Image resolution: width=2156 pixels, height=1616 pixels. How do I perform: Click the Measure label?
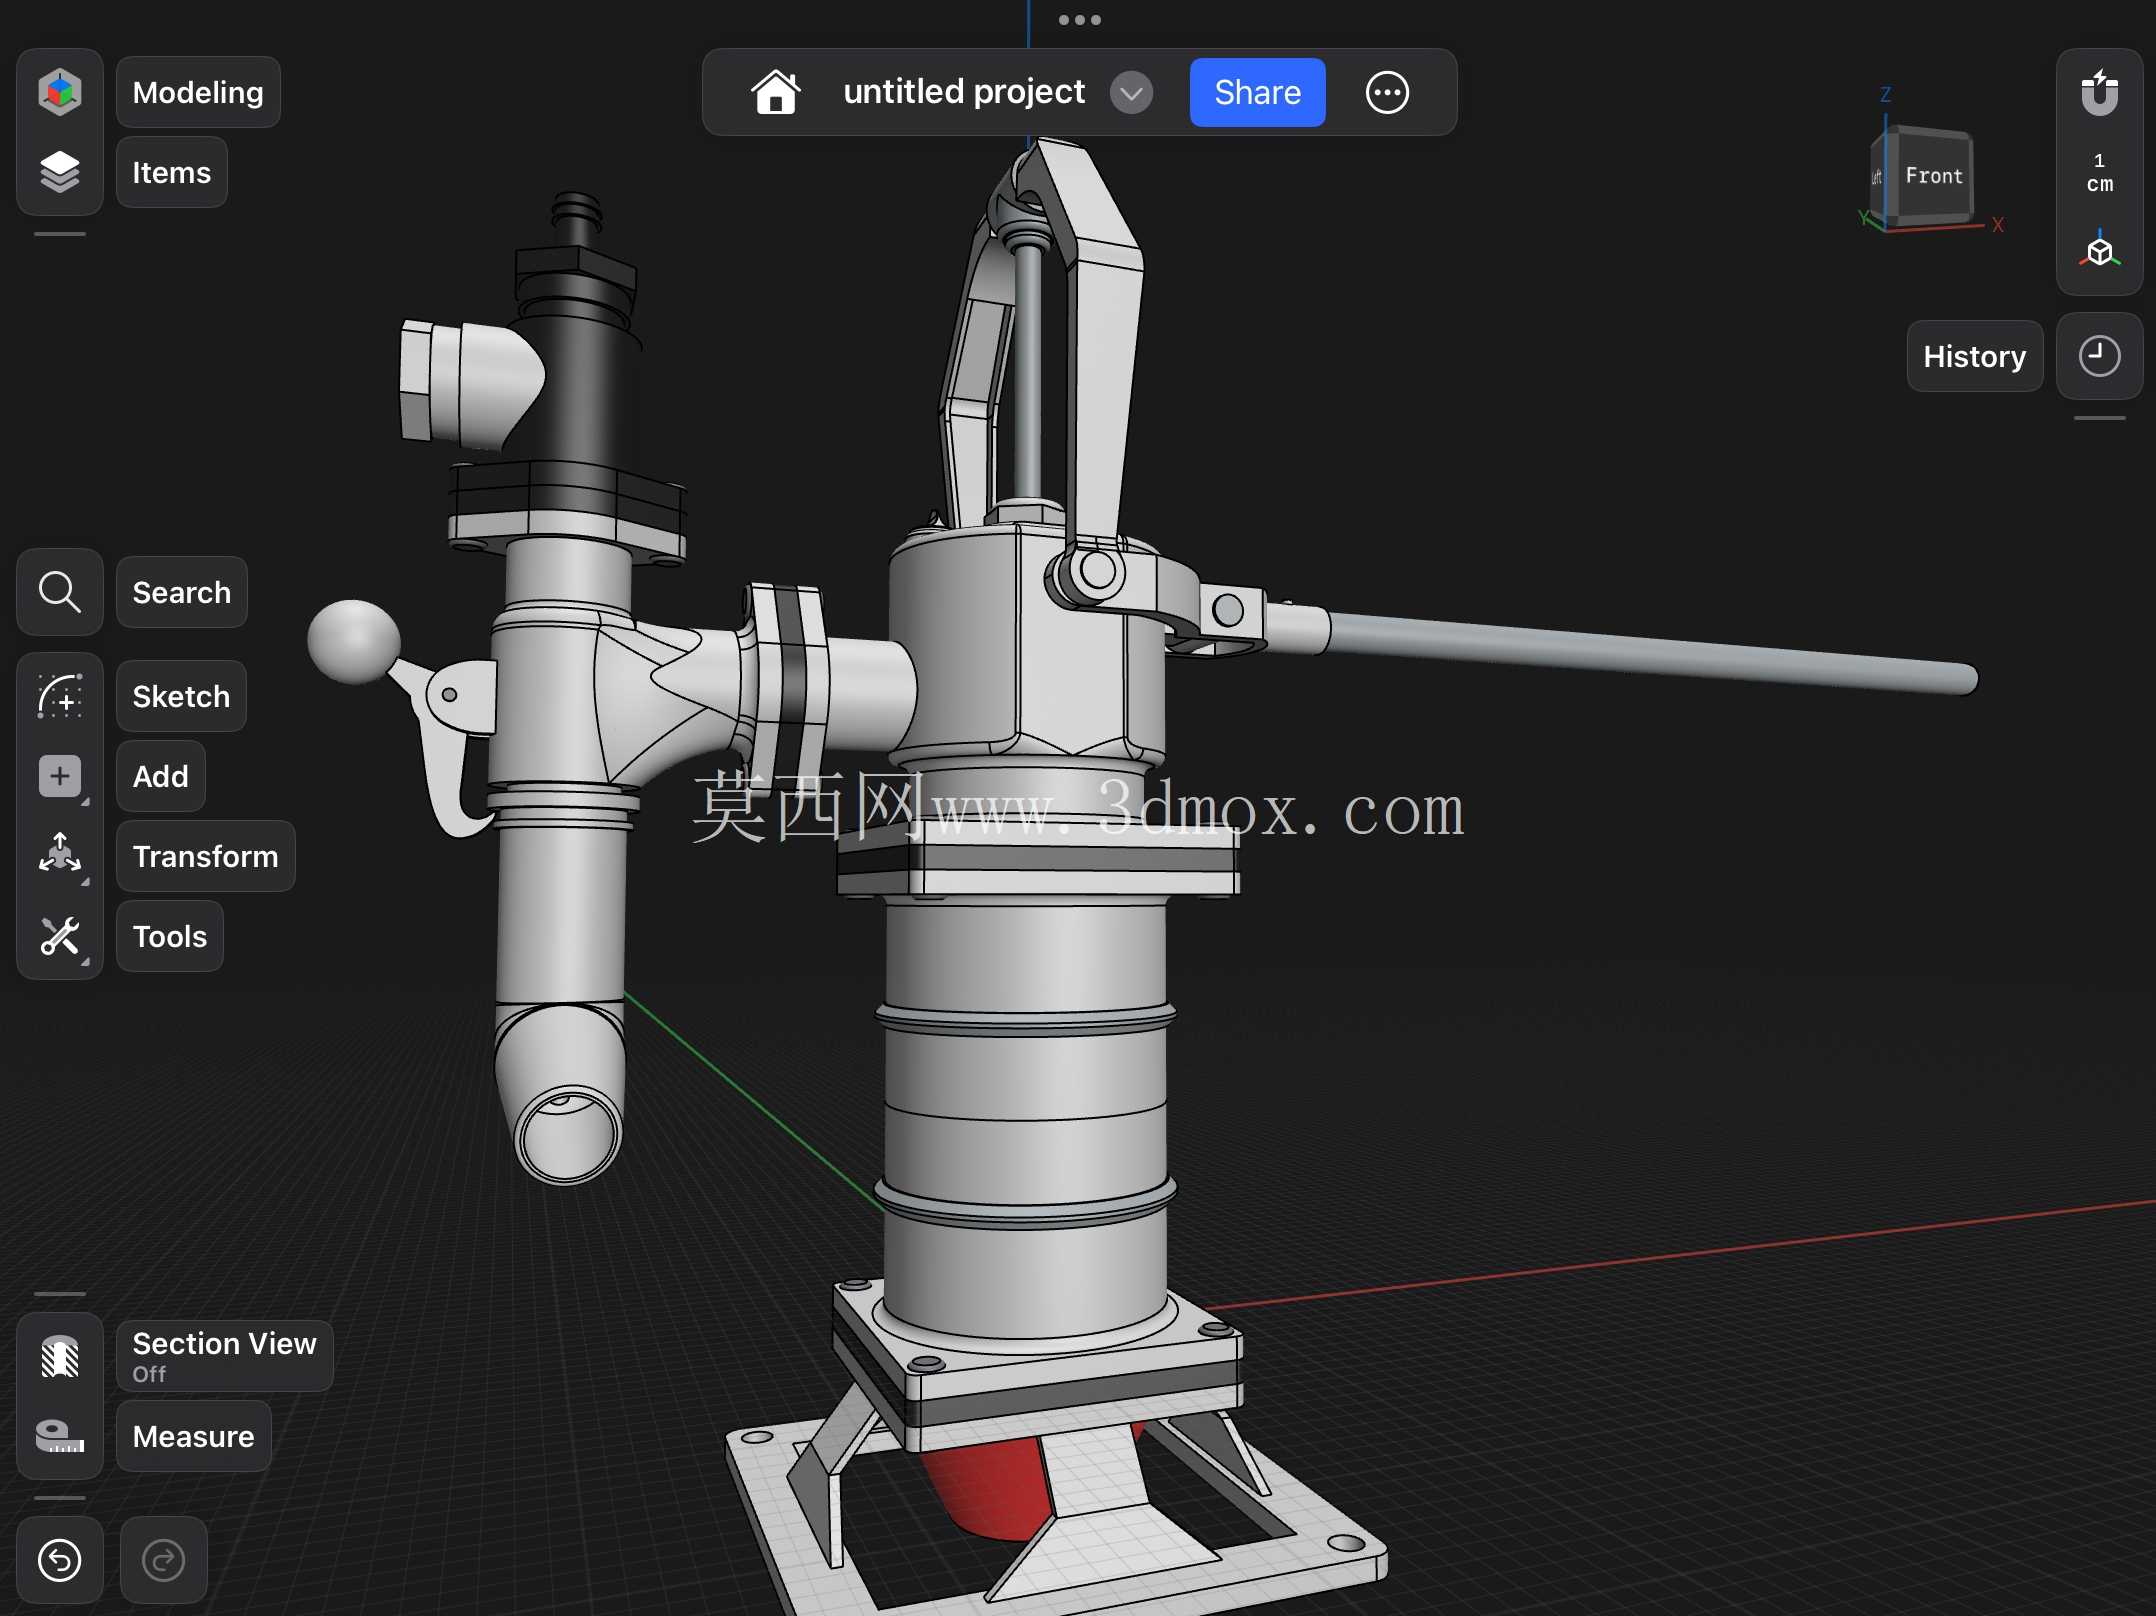pyautogui.click(x=193, y=1436)
